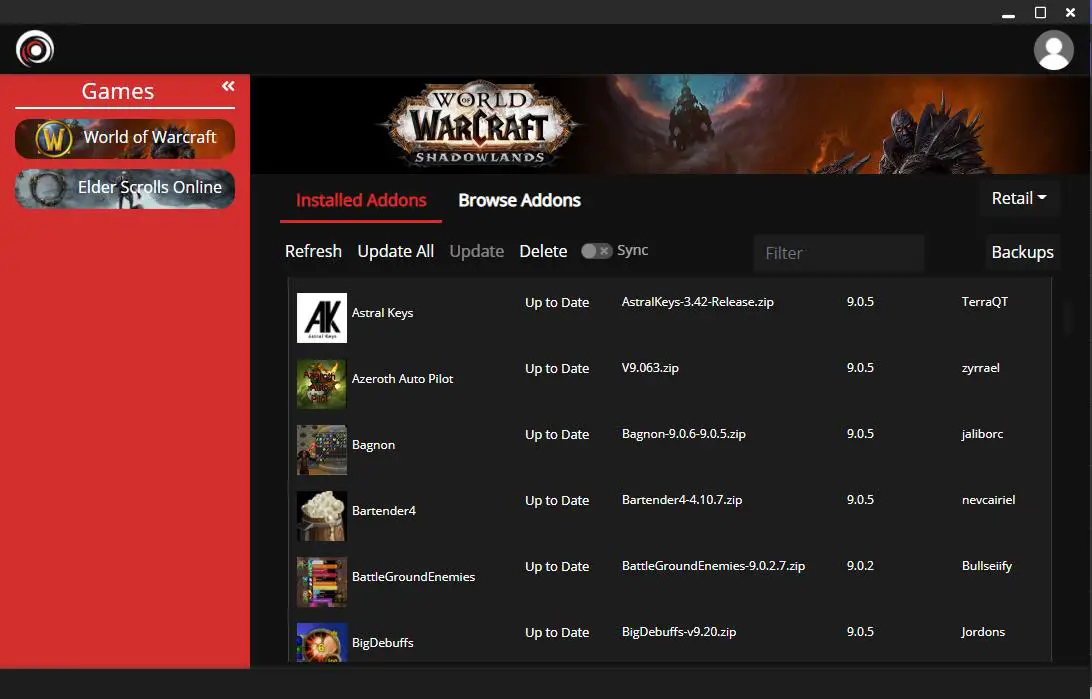1092x699 pixels.
Task: Collapse the Games sidebar with the chevron
Action: coord(228,85)
